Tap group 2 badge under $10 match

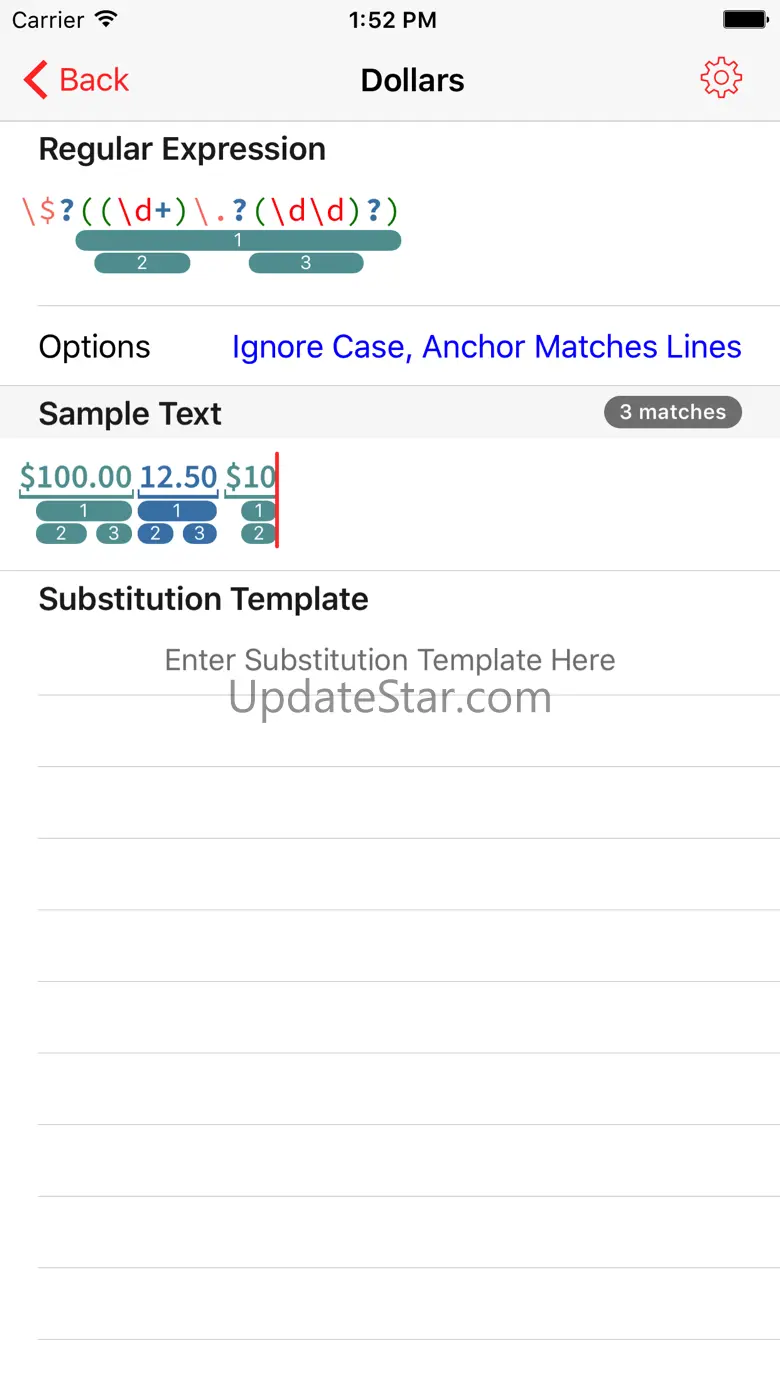point(258,534)
